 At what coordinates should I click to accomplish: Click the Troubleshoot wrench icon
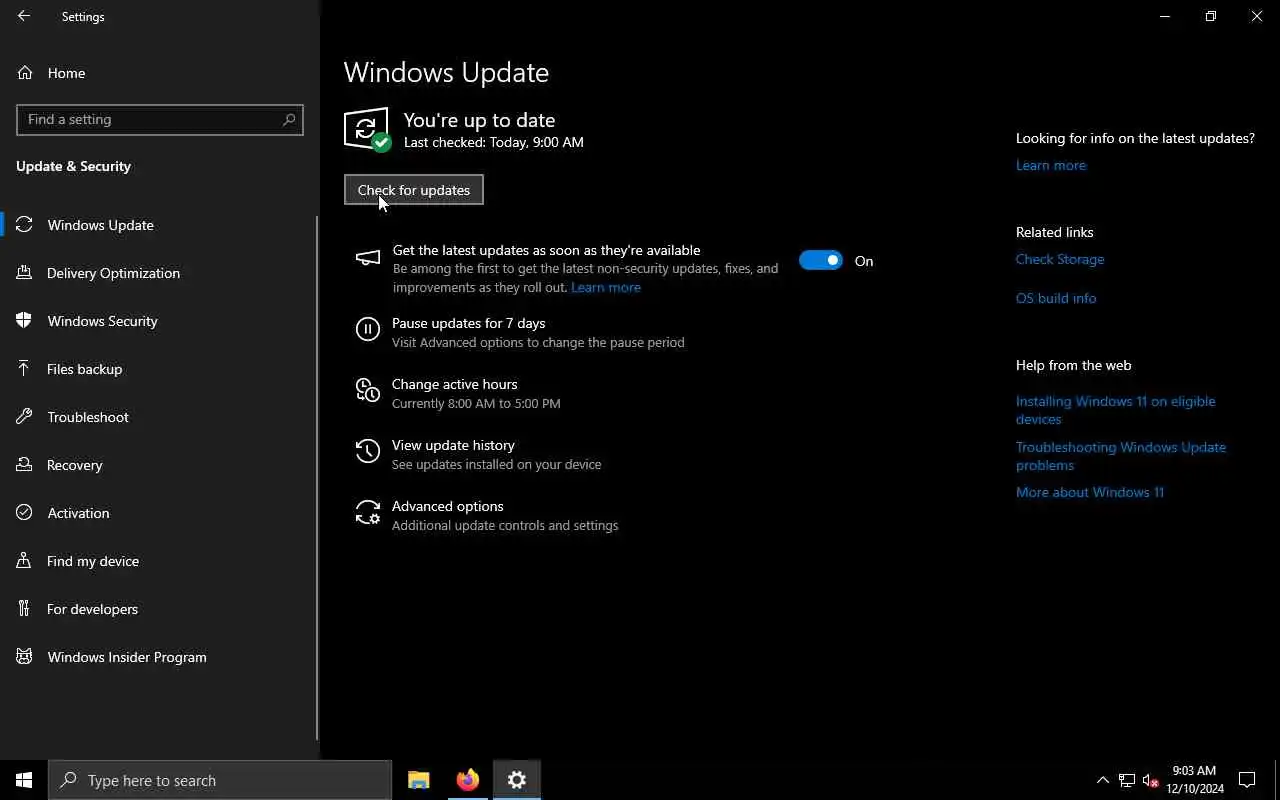25,417
